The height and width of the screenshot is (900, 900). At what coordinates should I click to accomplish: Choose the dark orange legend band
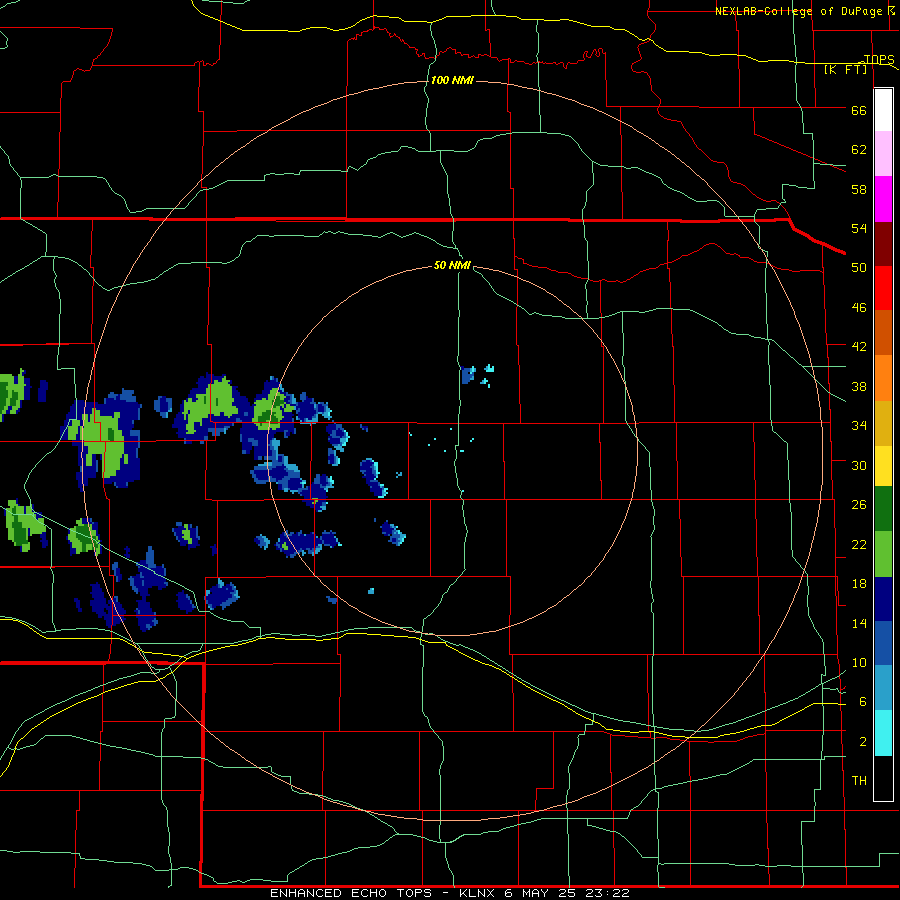[x=883, y=333]
